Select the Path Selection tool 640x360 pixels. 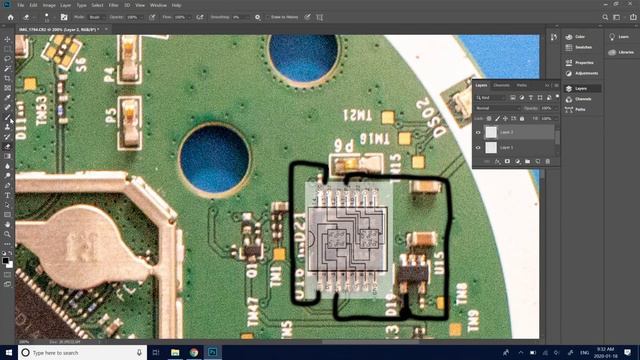tap(7, 205)
